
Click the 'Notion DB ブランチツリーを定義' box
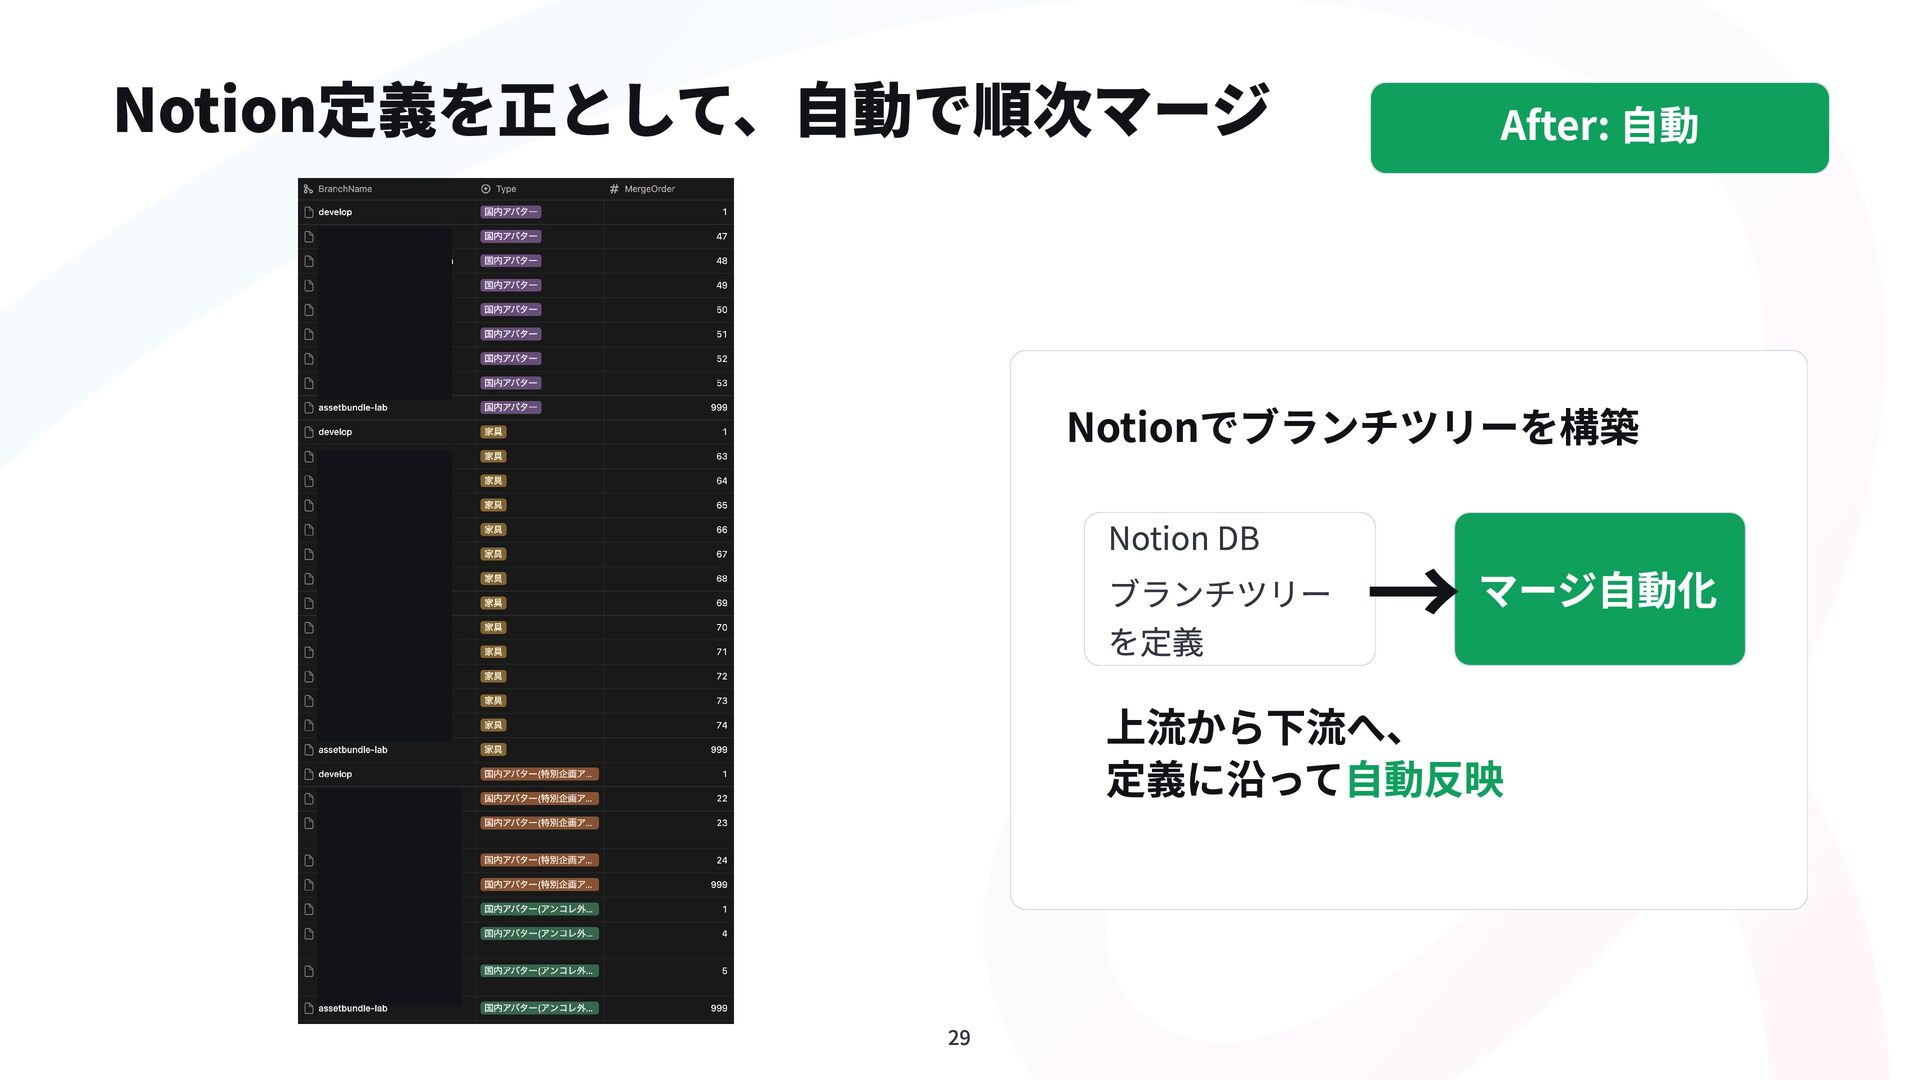click(1229, 589)
